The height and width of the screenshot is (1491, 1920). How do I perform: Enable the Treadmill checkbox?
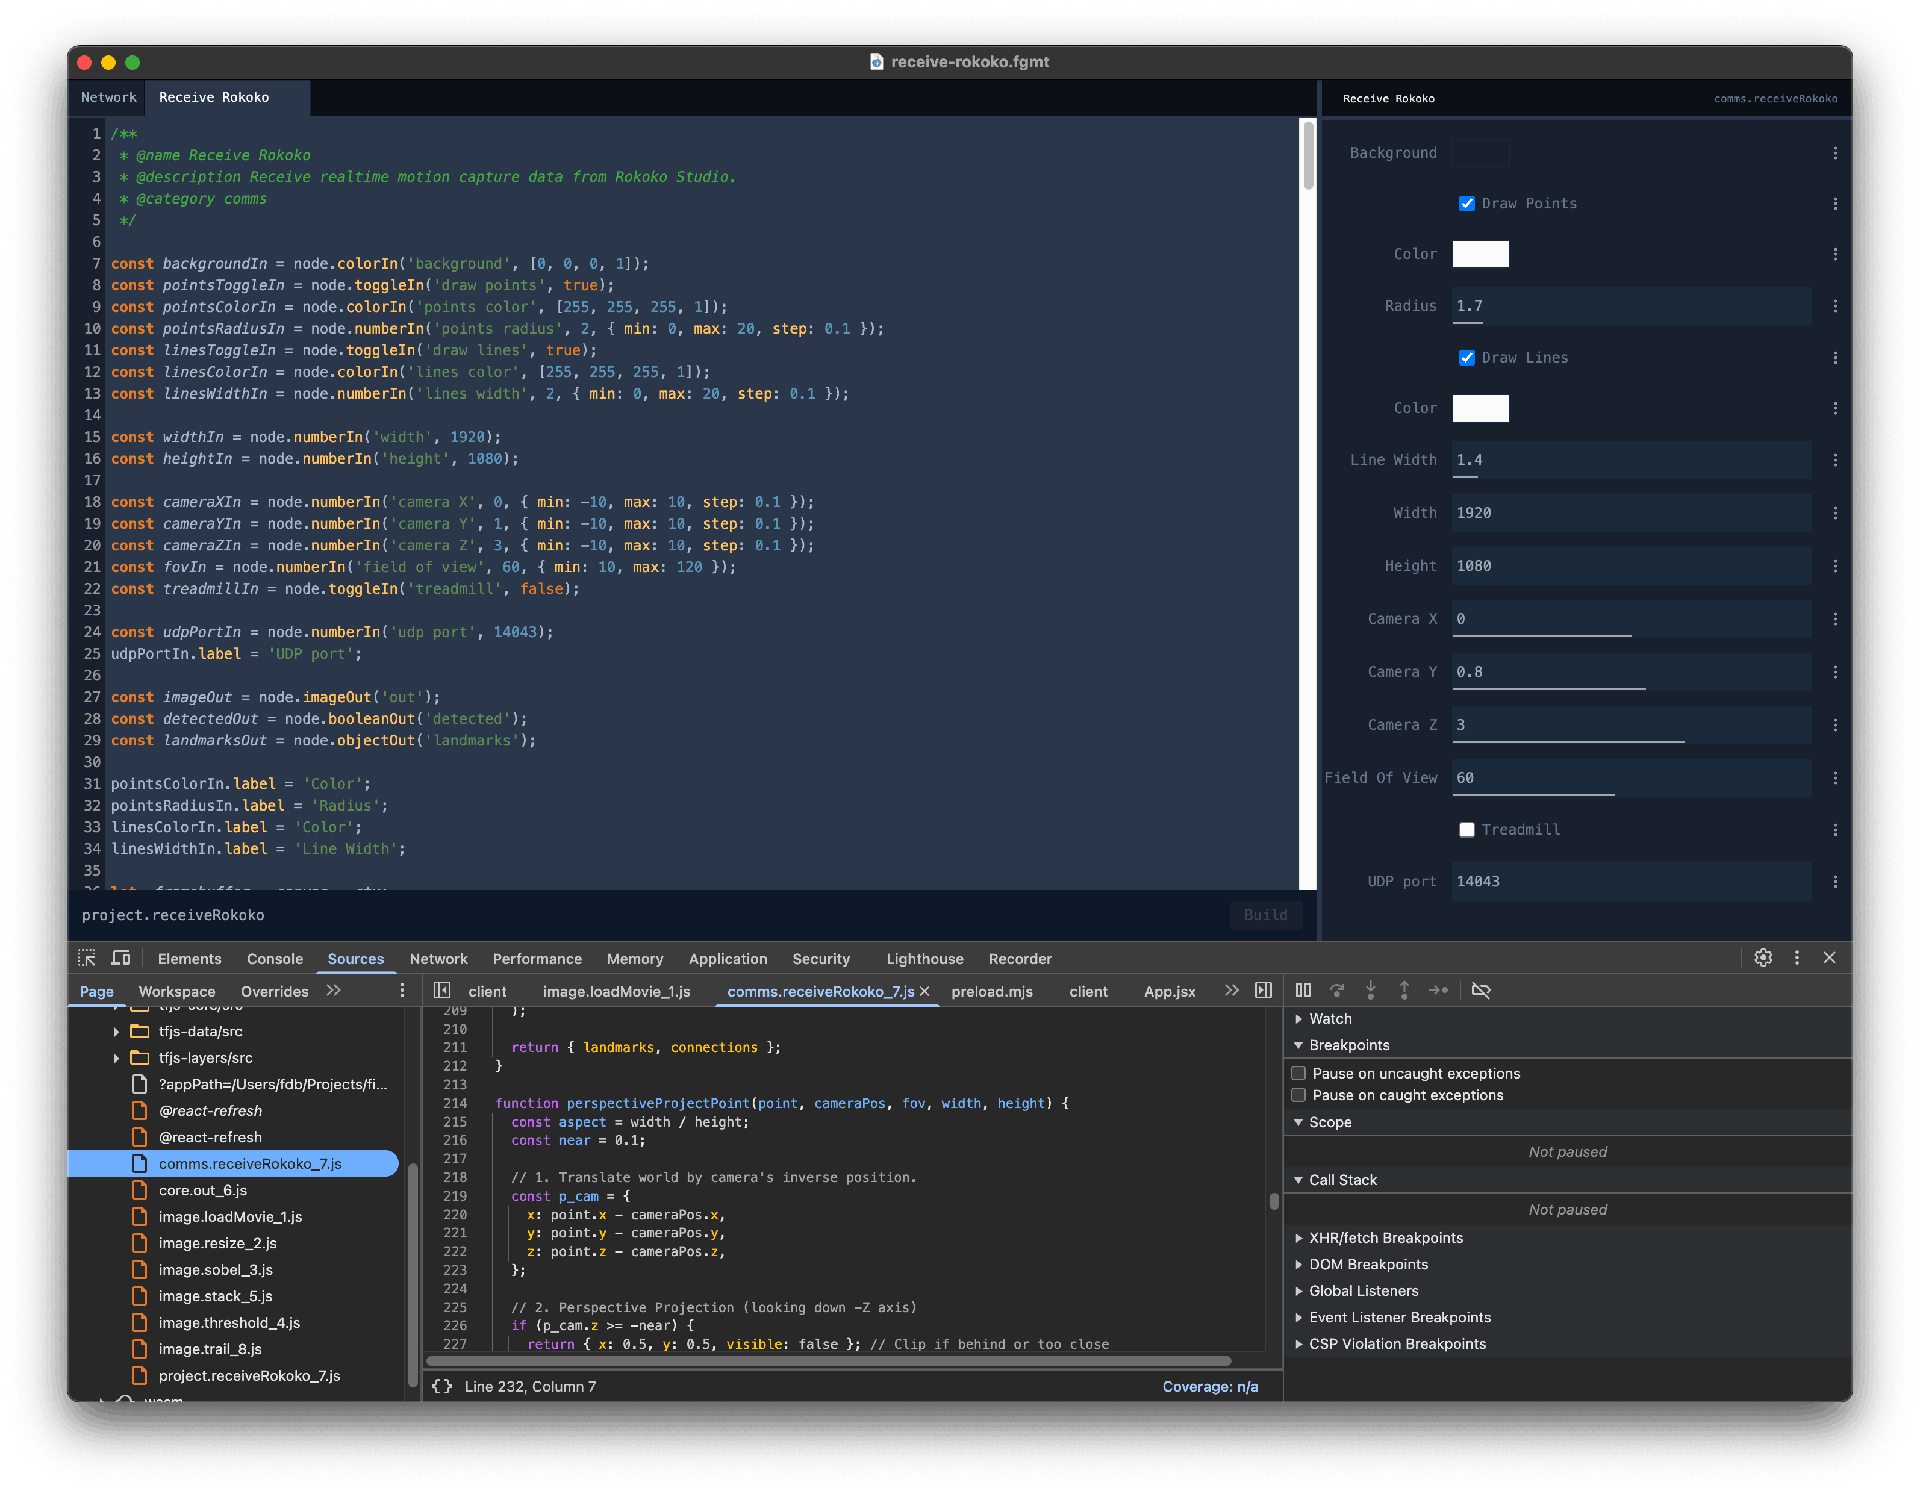pos(1467,830)
